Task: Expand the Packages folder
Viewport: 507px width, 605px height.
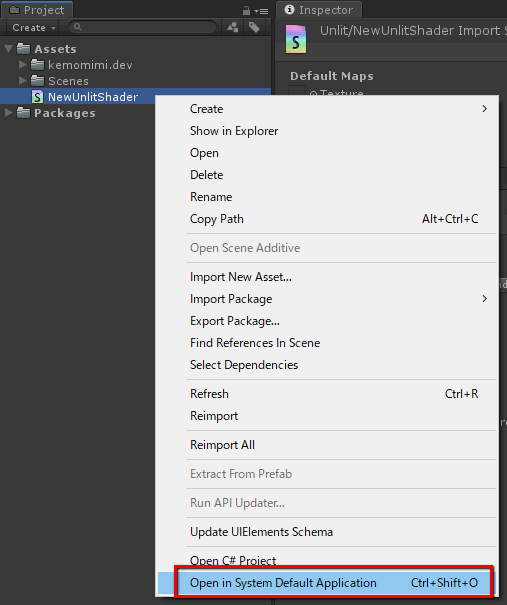Action: 8,113
